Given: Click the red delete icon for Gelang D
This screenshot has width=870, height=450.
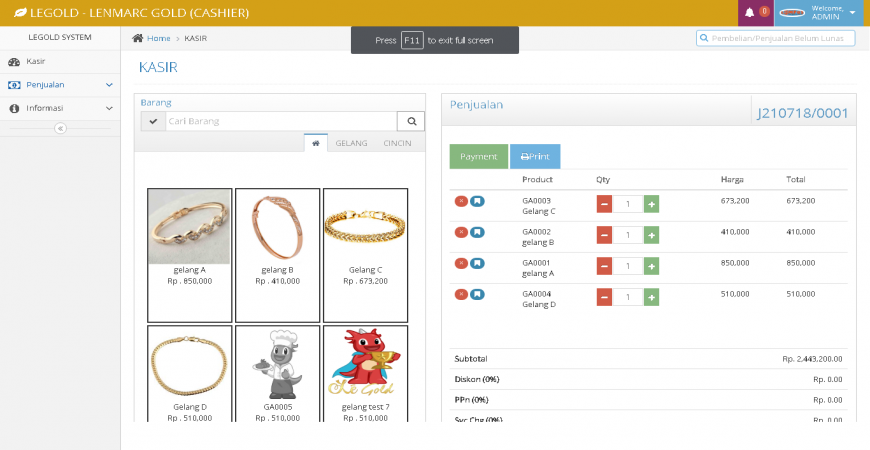Looking at the screenshot, I should (461, 294).
